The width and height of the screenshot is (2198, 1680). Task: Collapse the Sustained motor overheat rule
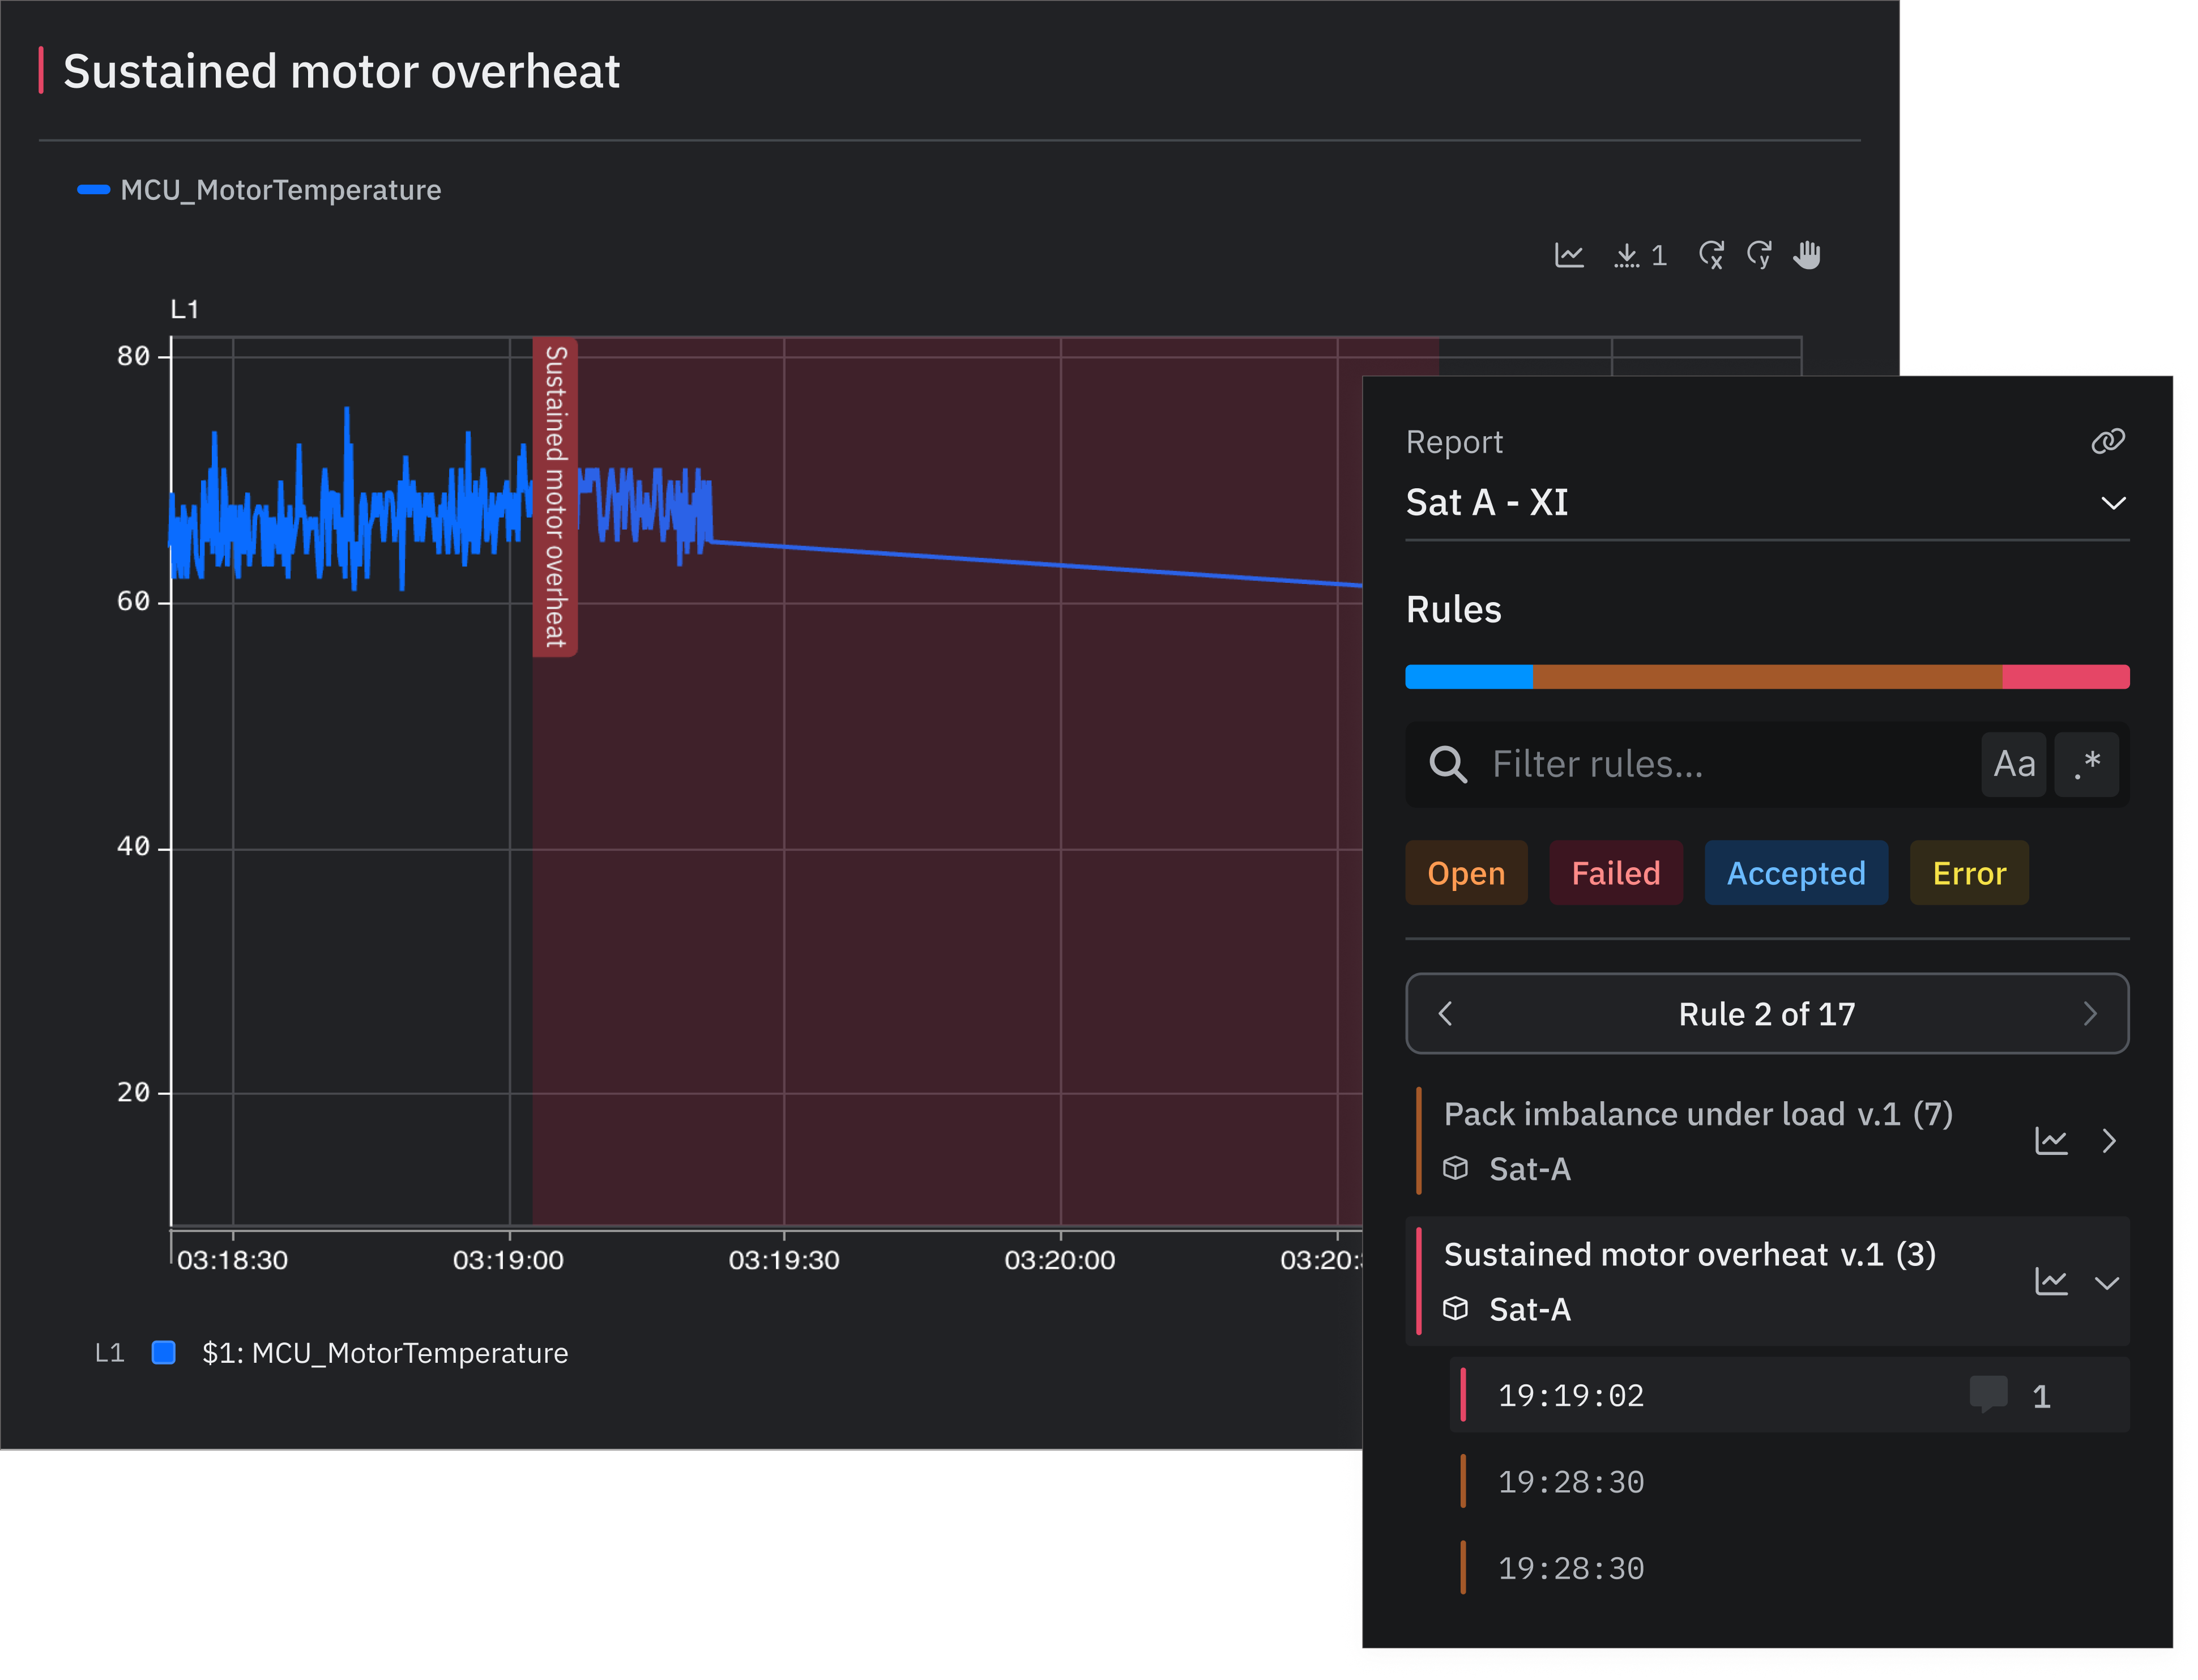pos(2106,1283)
